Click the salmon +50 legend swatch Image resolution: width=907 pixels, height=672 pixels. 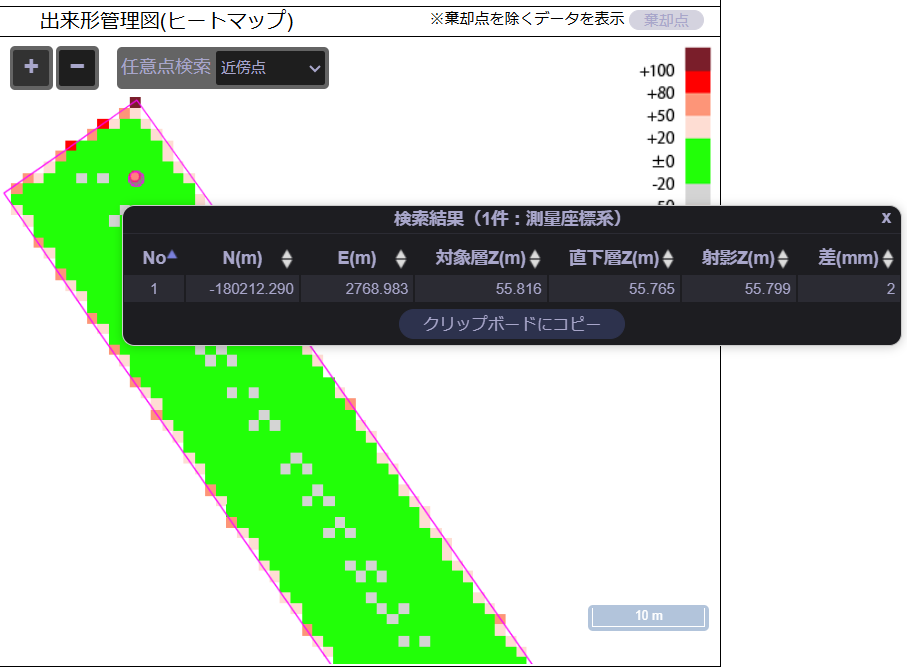[698, 105]
